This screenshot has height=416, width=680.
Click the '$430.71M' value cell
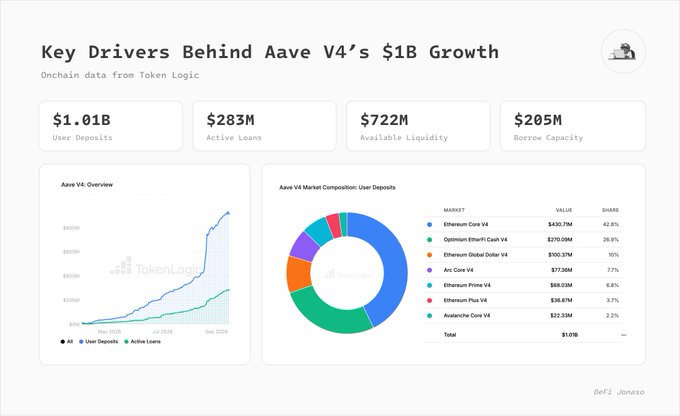click(560, 225)
